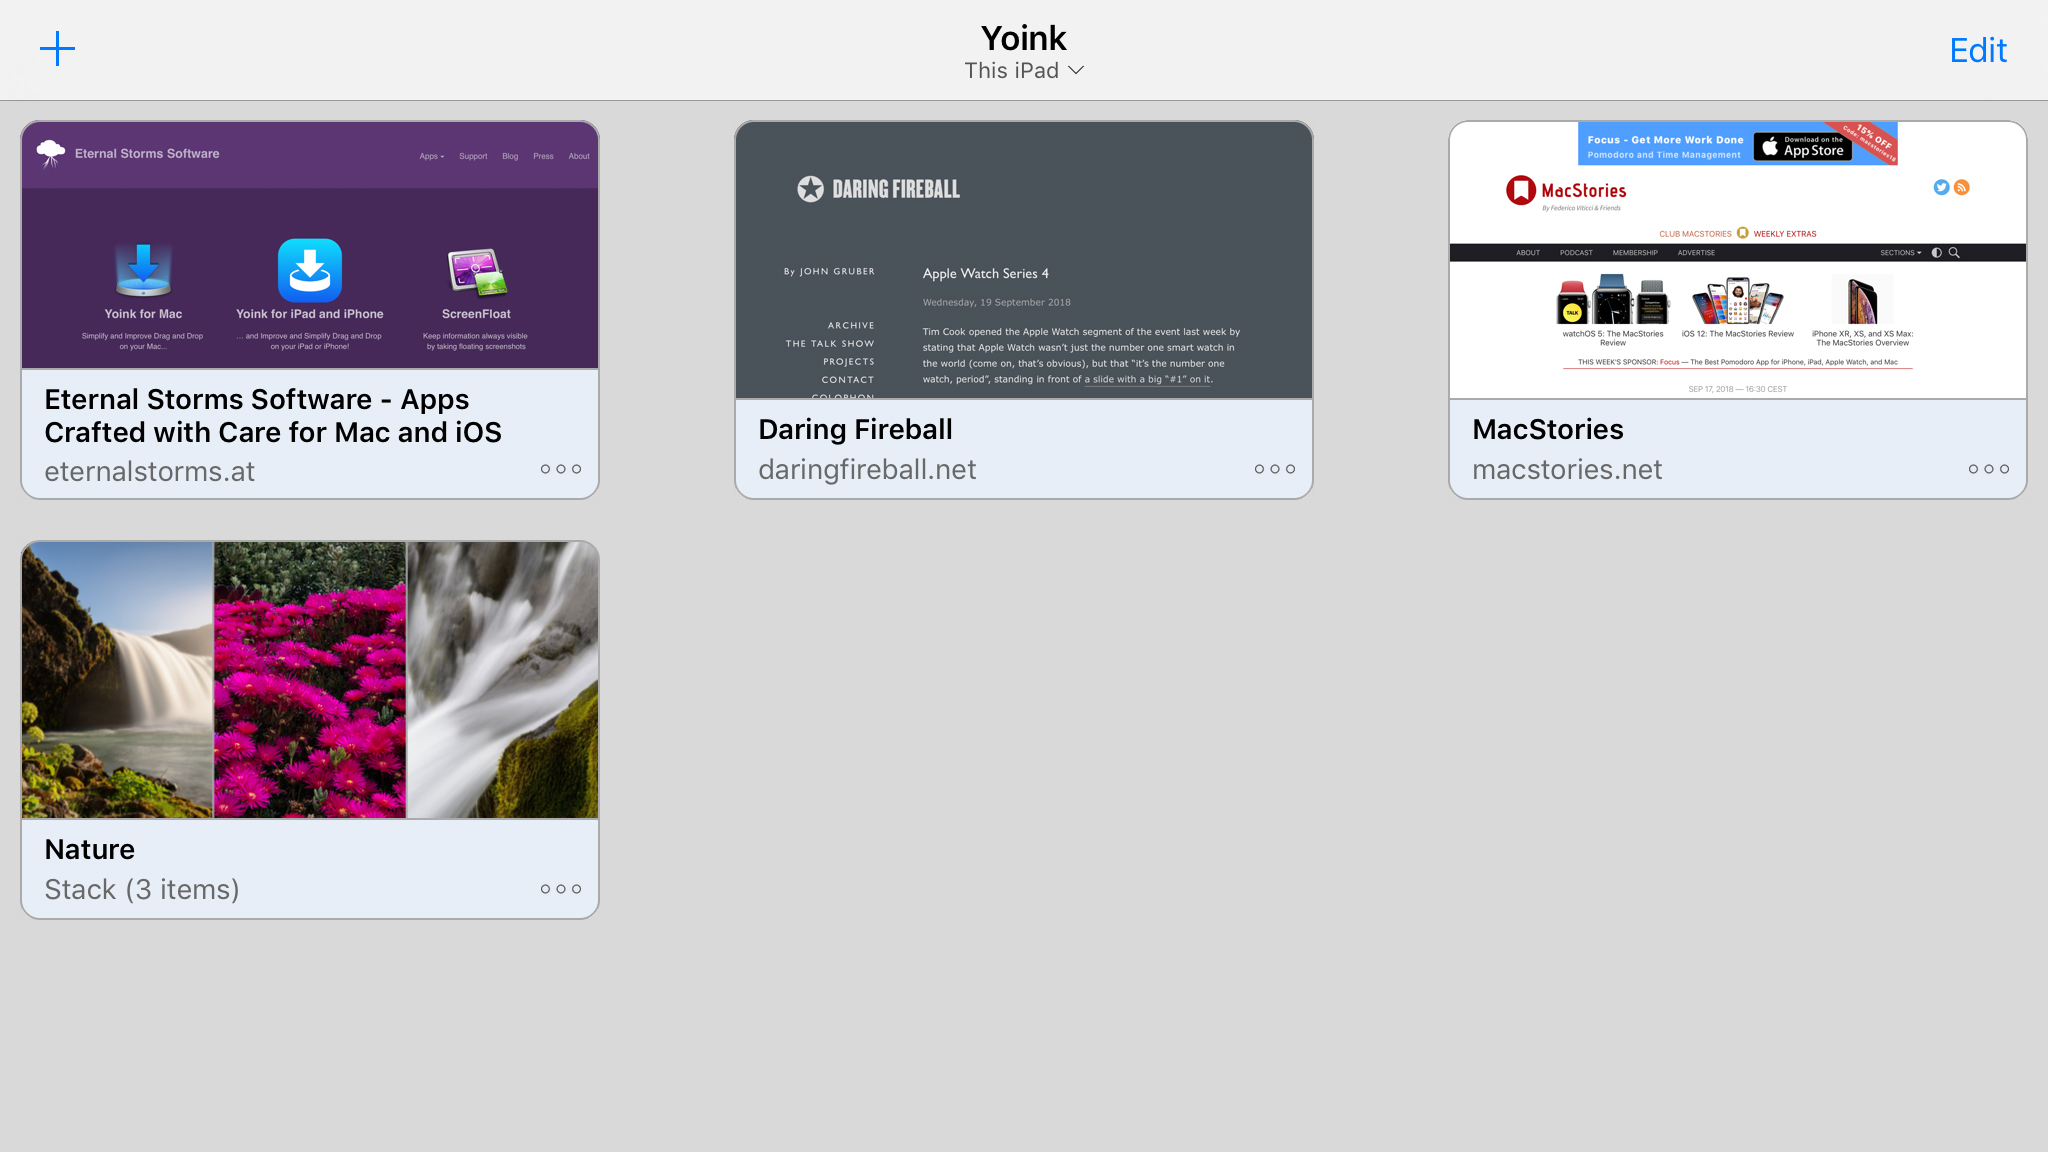This screenshot has height=1152, width=2048.
Task: Click the App Store badge in MacStories preview
Action: click(x=1803, y=146)
